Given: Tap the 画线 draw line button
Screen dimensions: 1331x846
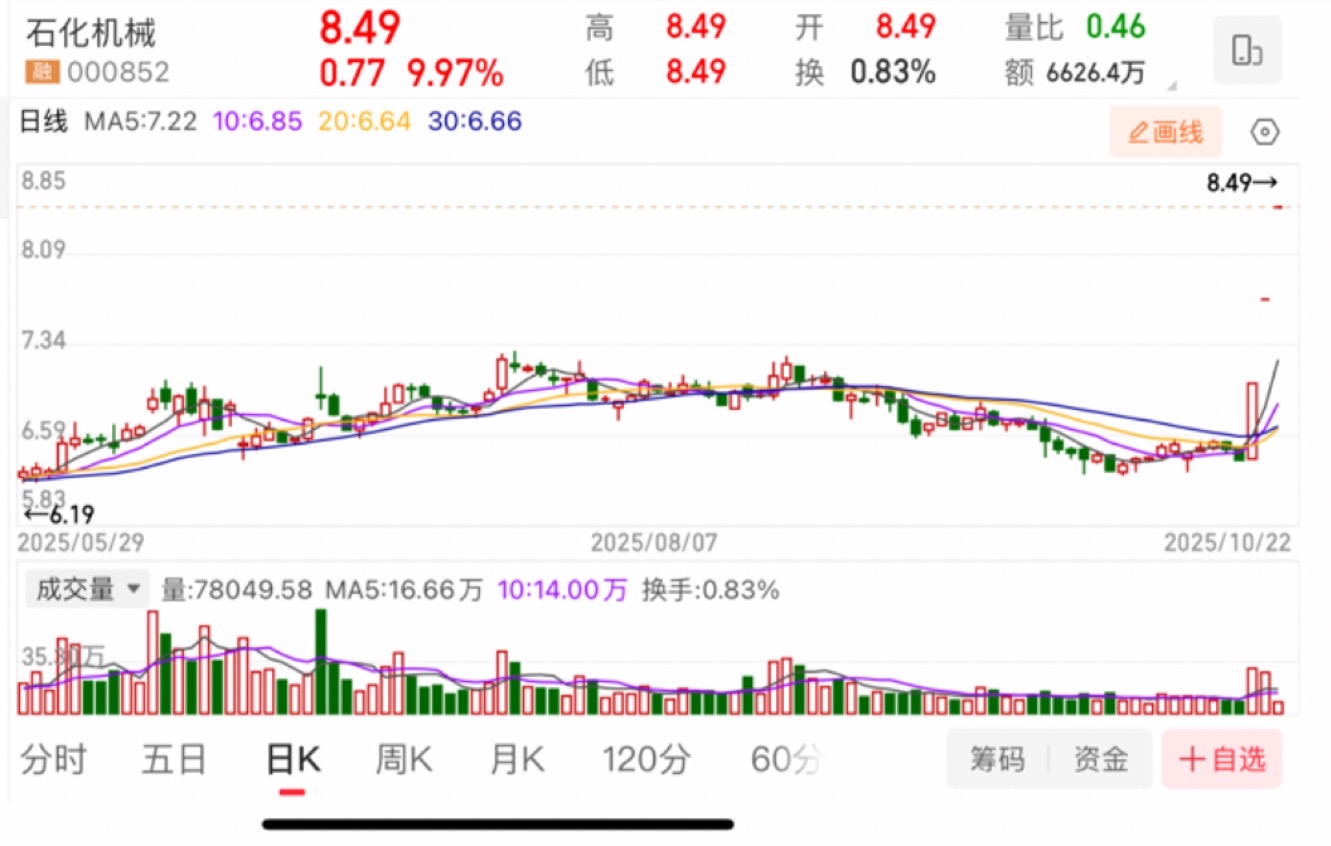Looking at the screenshot, I should [1165, 132].
